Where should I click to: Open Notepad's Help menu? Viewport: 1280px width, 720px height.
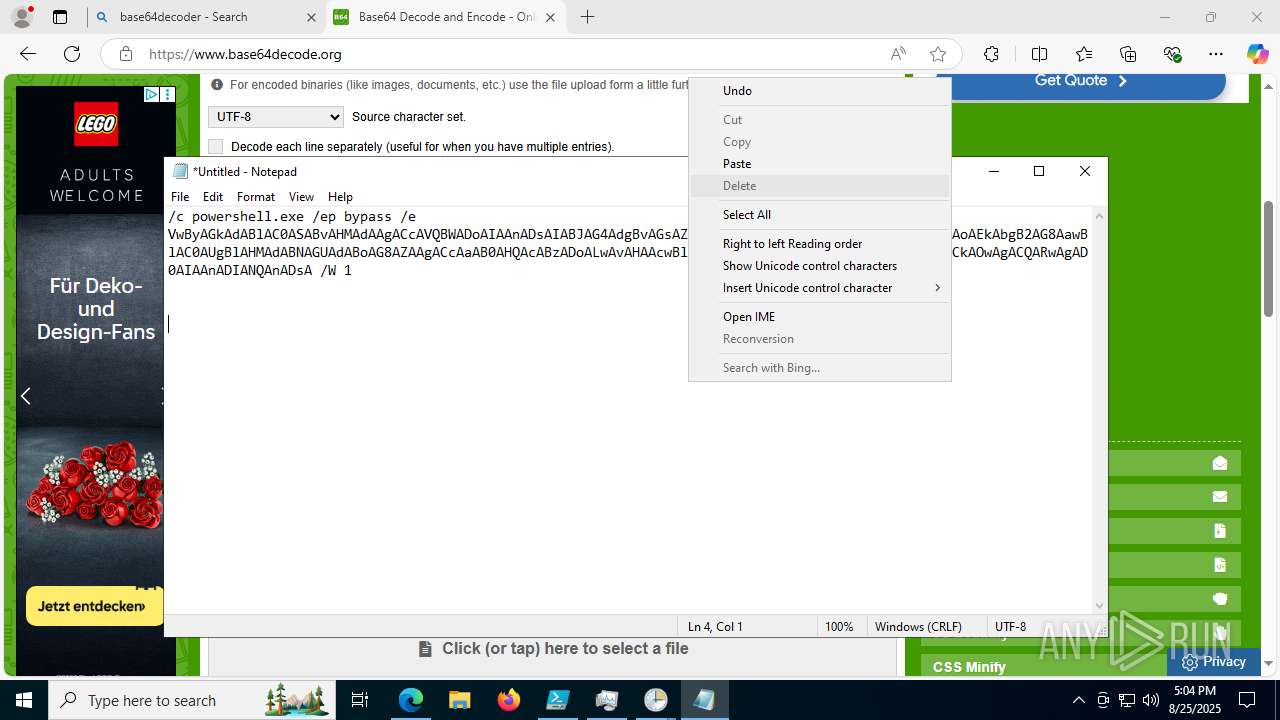pyautogui.click(x=341, y=197)
